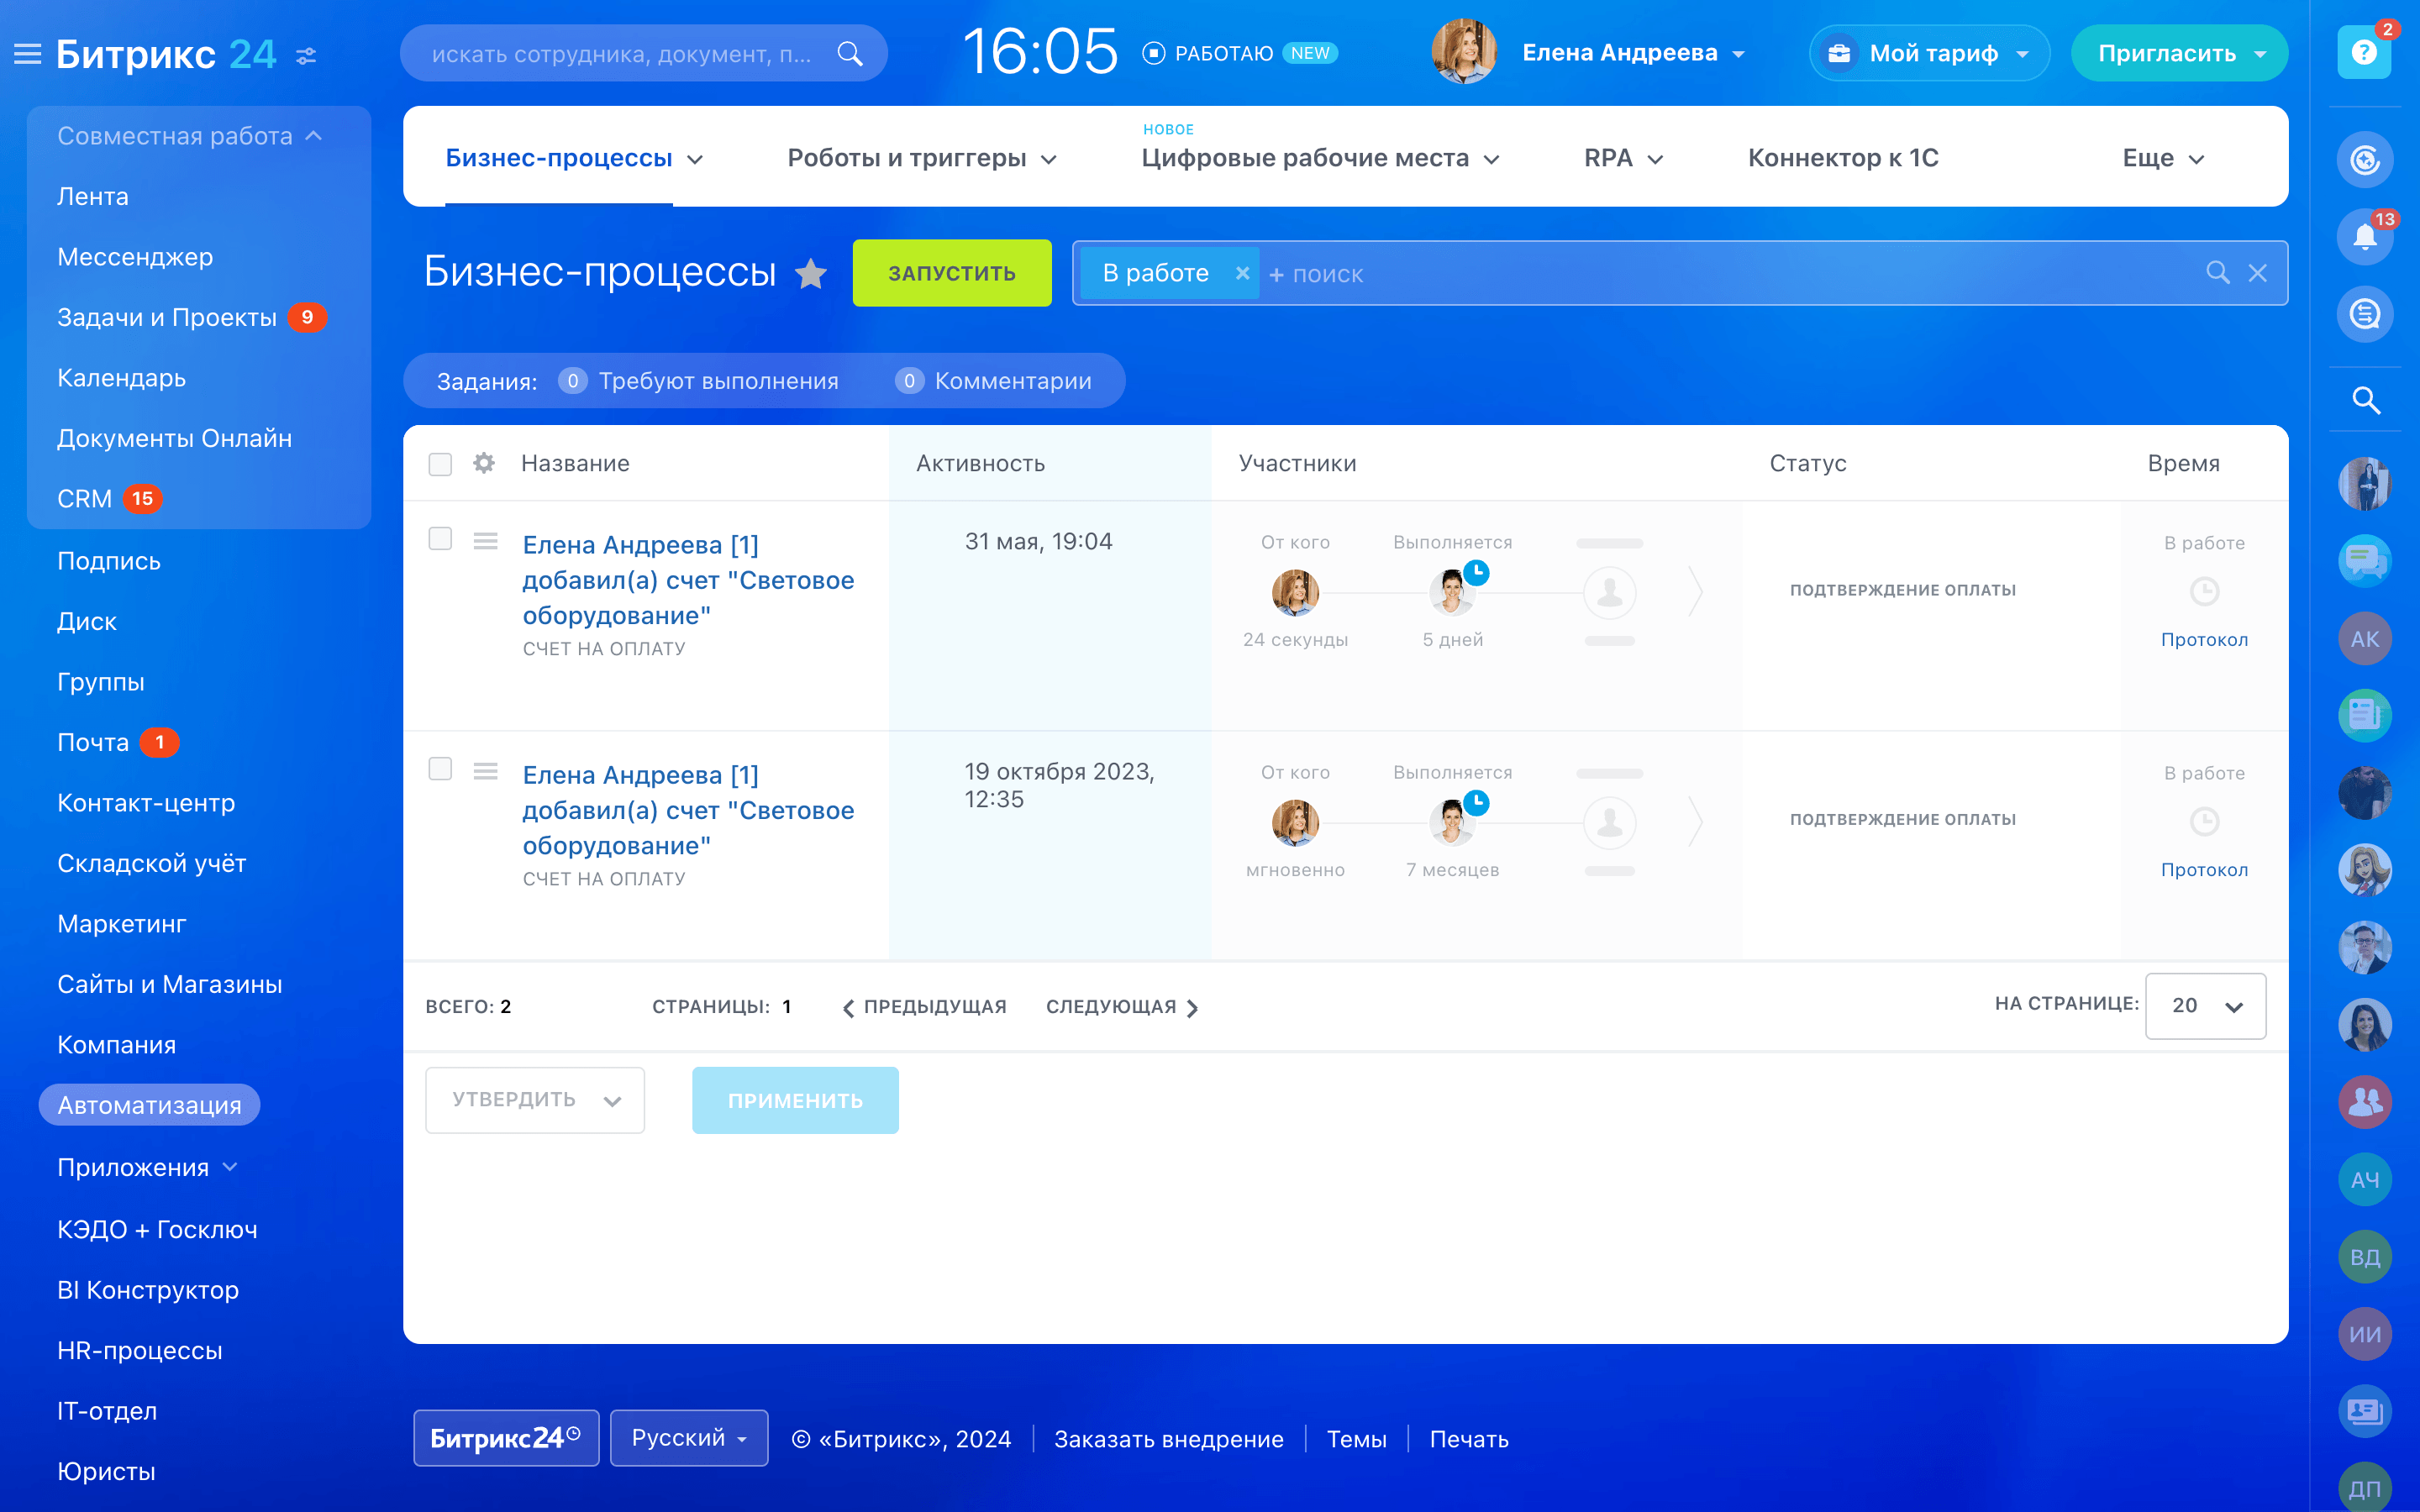
Task: Select Автоматизация in the sidebar
Action: (x=149, y=1105)
